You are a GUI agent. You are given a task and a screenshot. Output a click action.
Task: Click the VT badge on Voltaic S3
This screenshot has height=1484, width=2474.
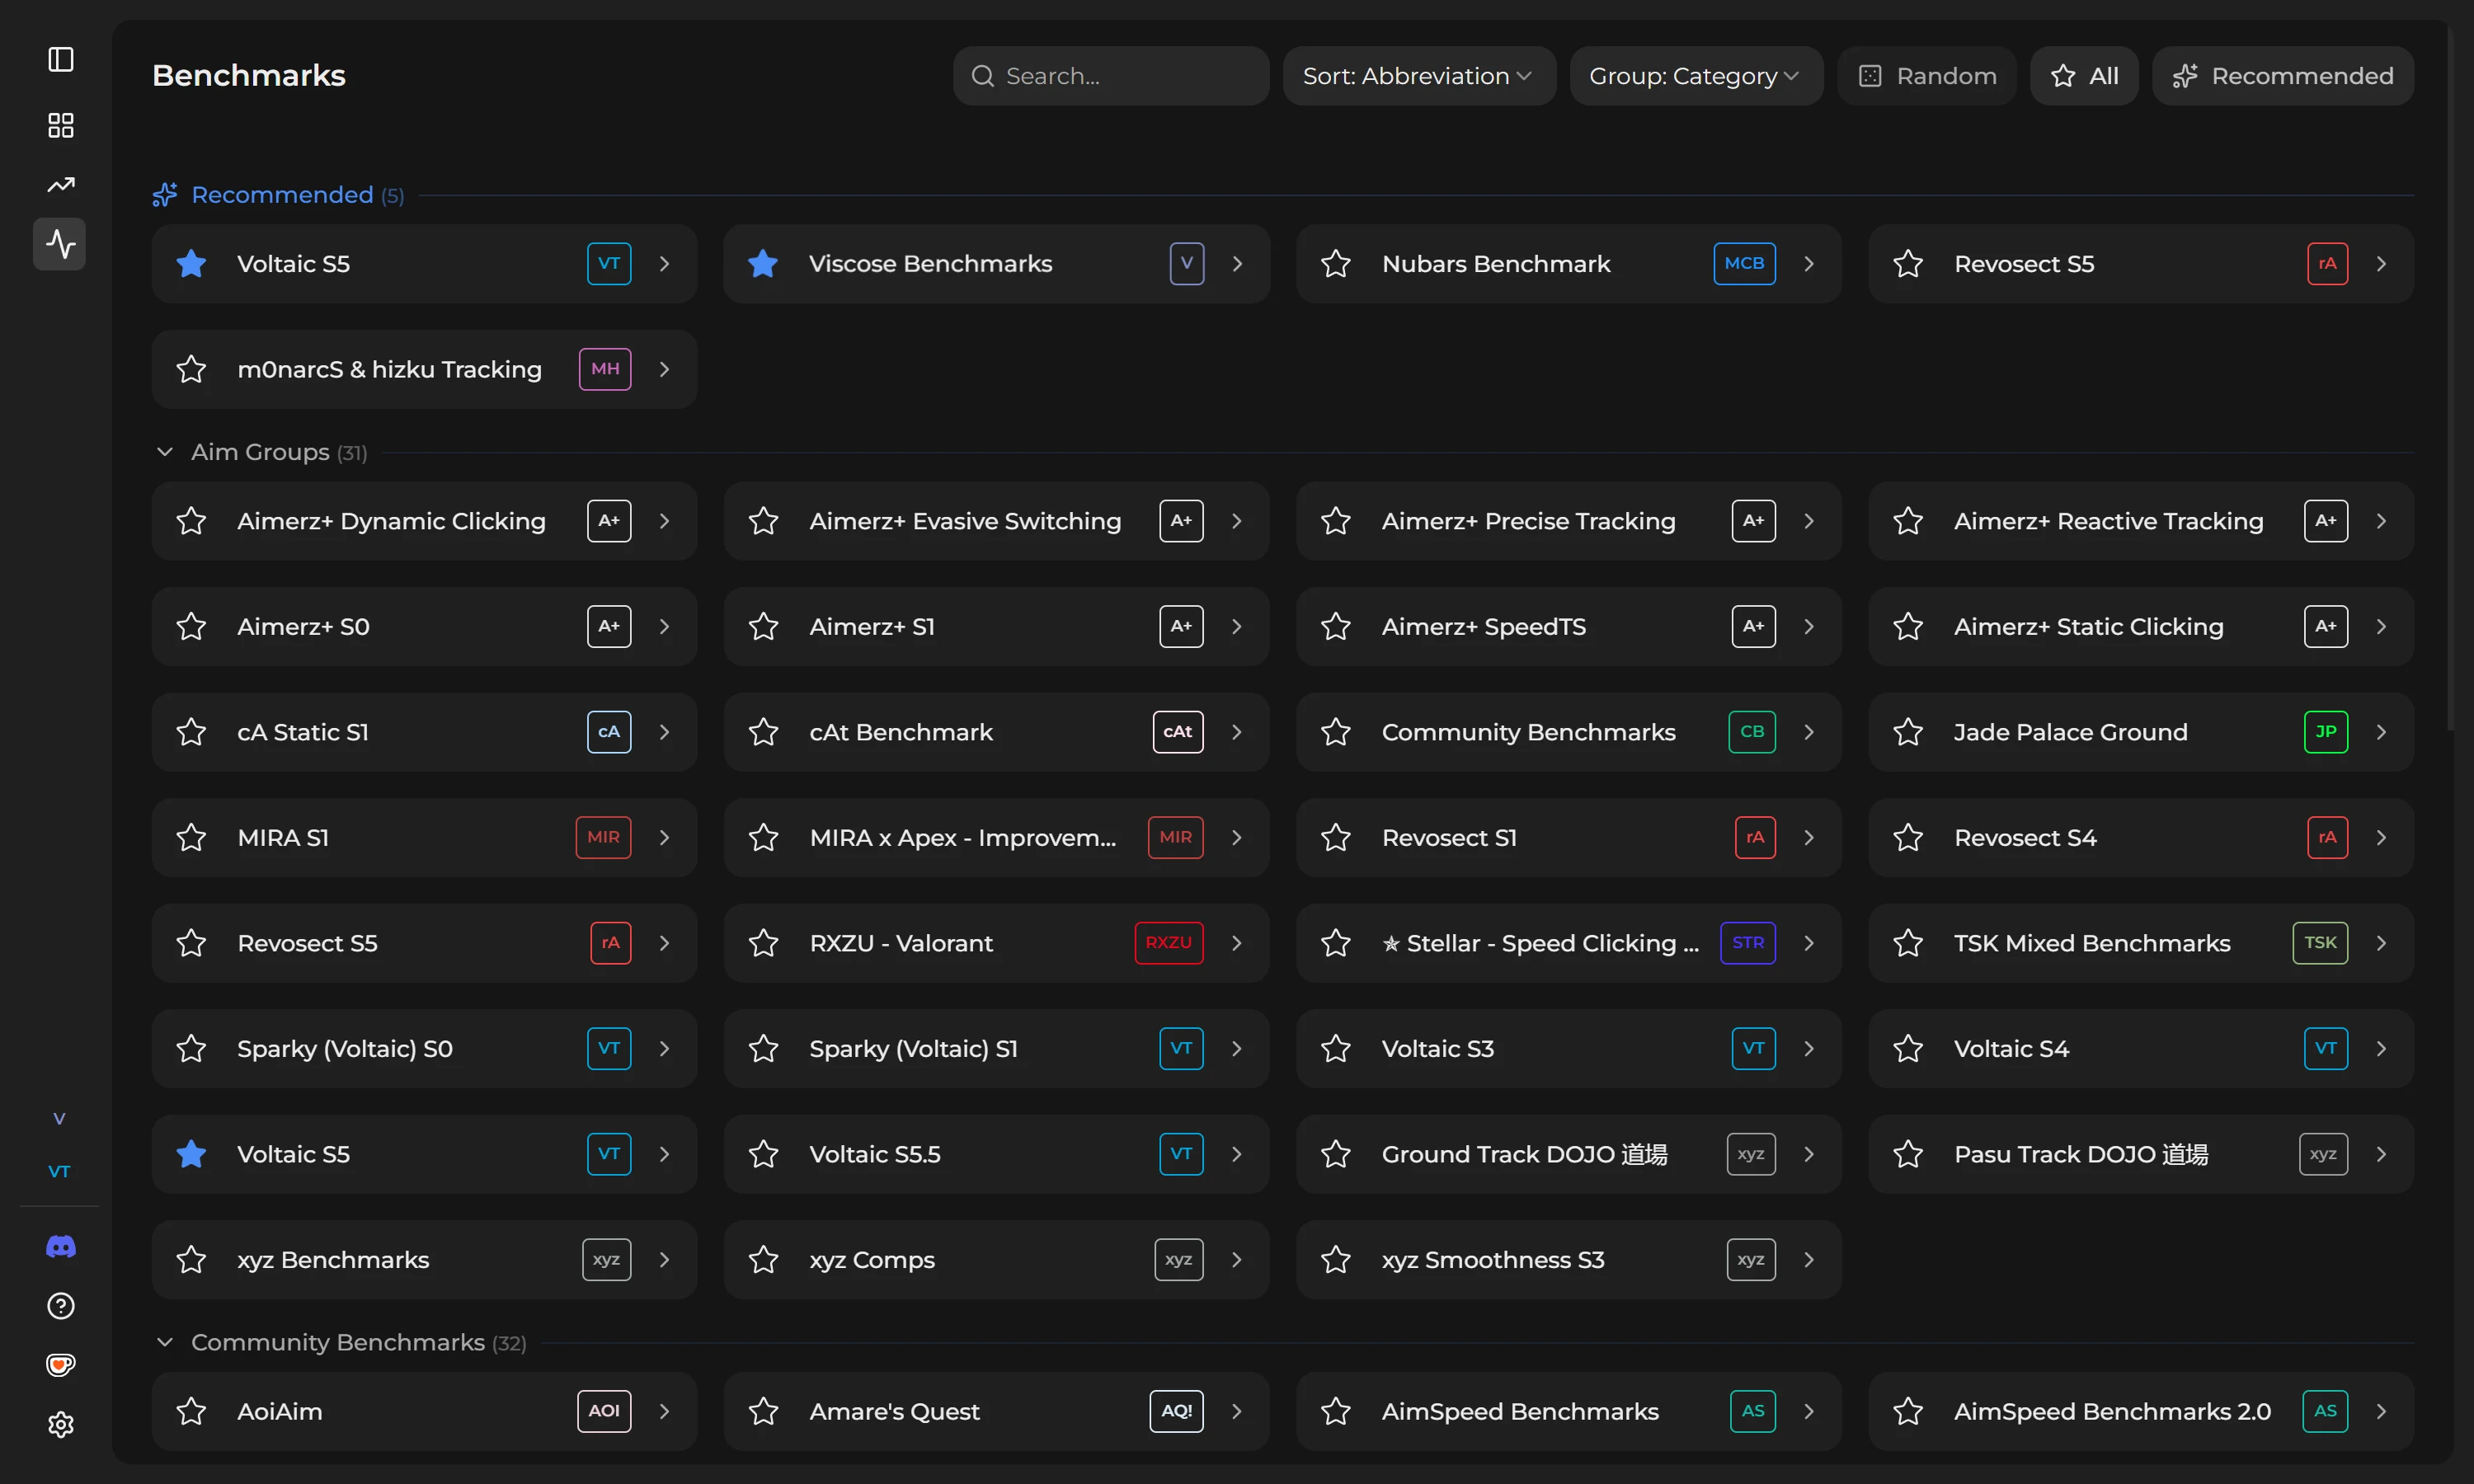tap(1753, 1048)
